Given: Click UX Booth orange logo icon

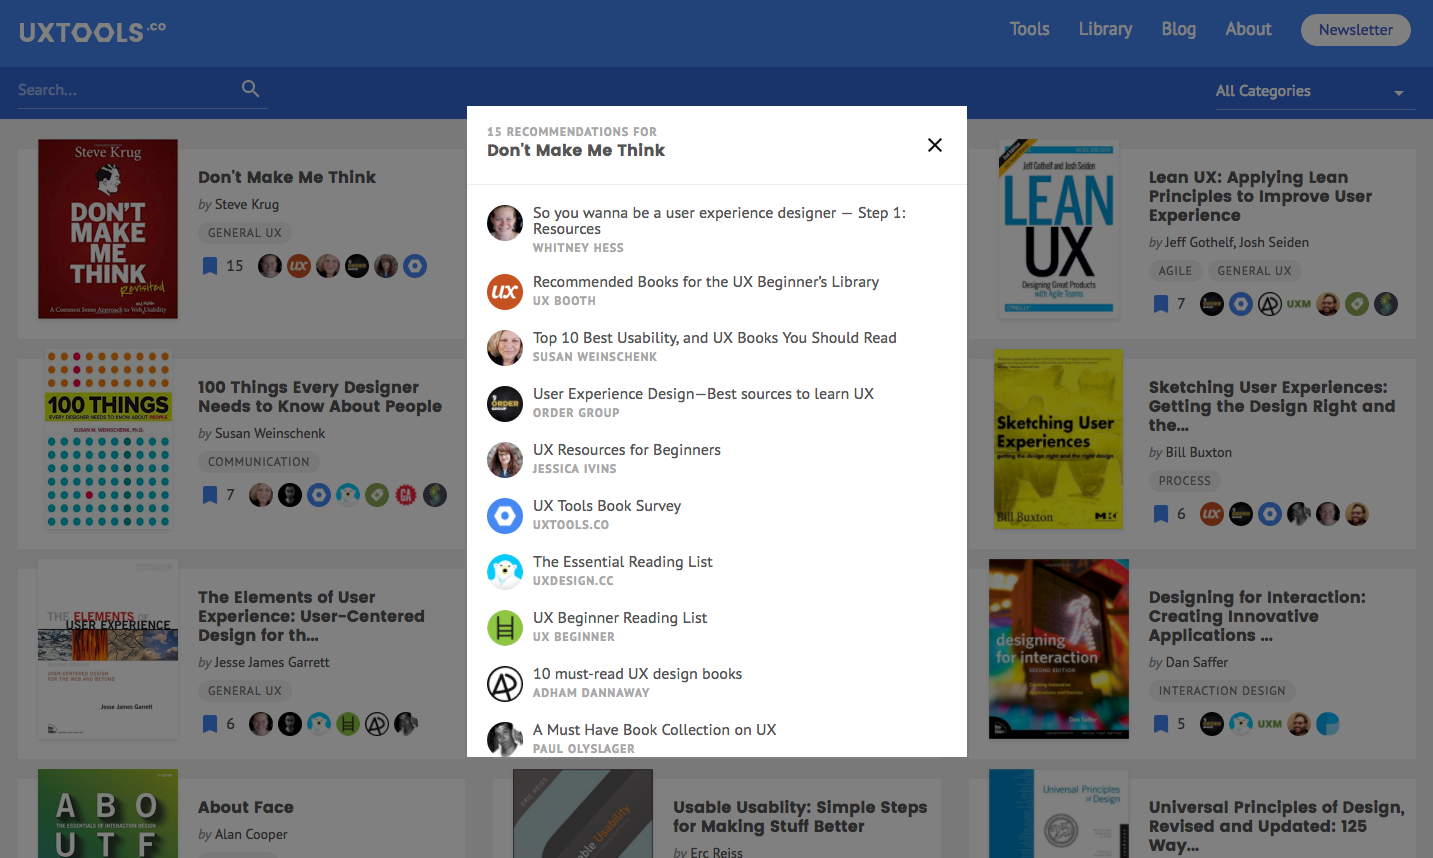Looking at the screenshot, I should tap(505, 292).
